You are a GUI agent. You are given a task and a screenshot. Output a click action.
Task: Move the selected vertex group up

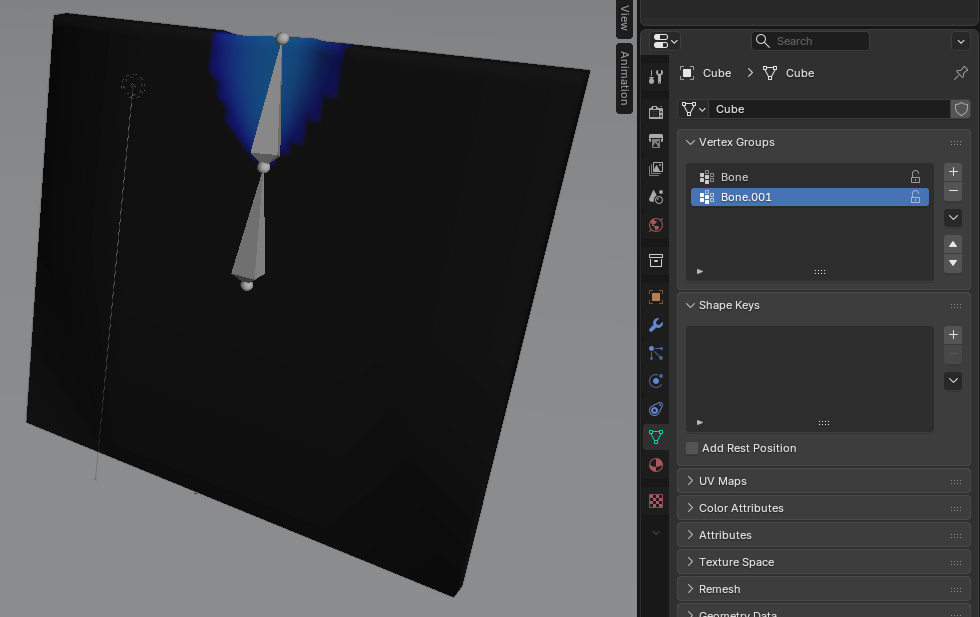pyautogui.click(x=953, y=244)
